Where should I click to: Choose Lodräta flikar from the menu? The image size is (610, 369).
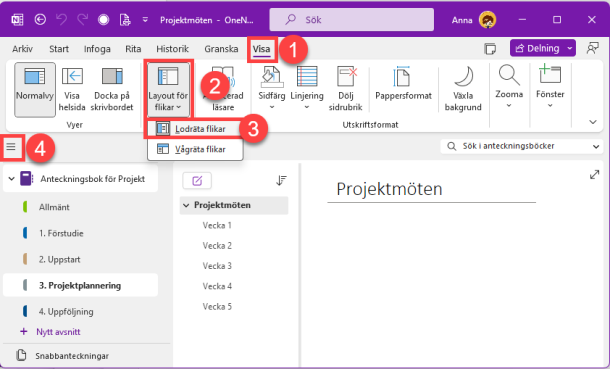195,129
